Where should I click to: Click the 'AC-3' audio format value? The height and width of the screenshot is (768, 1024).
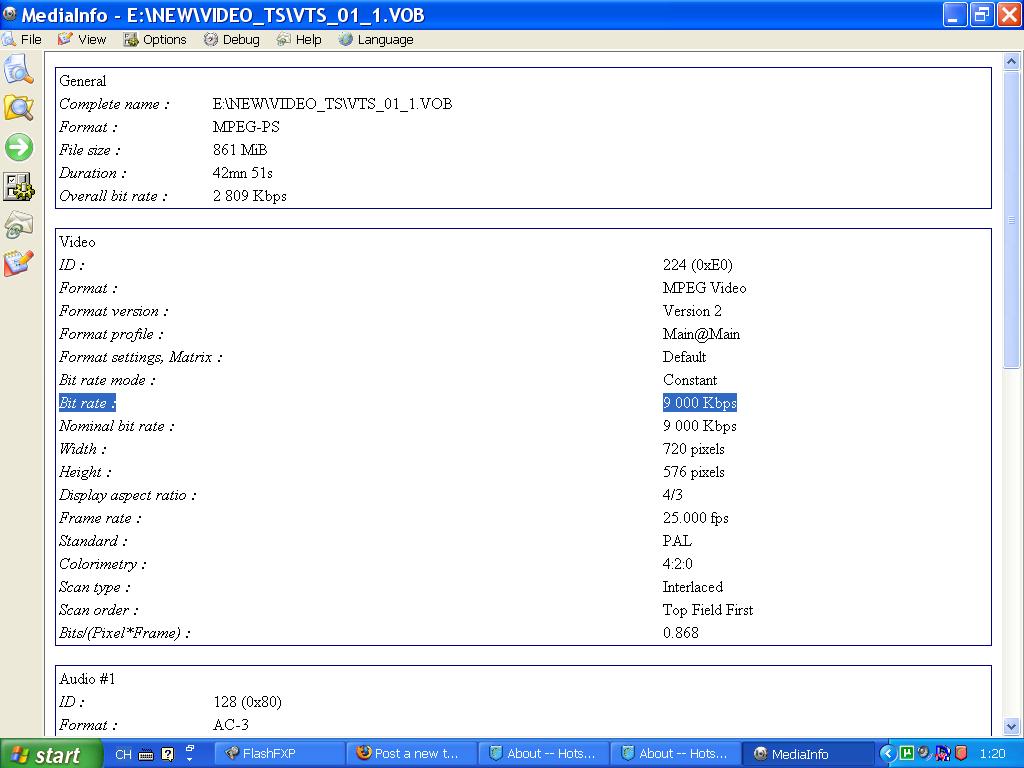(x=231, y=725)
